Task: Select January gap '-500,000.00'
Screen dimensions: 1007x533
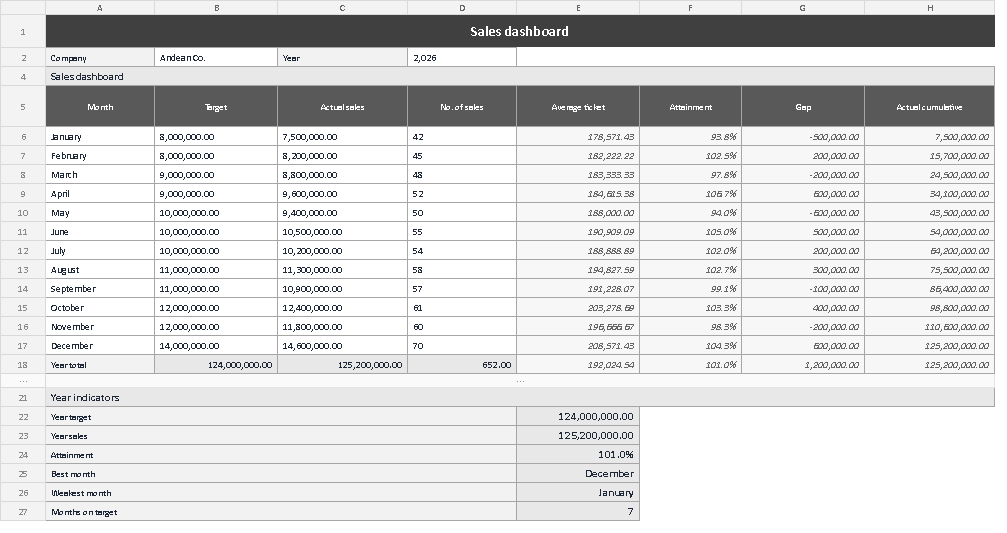Action: (x=803, y=137)
